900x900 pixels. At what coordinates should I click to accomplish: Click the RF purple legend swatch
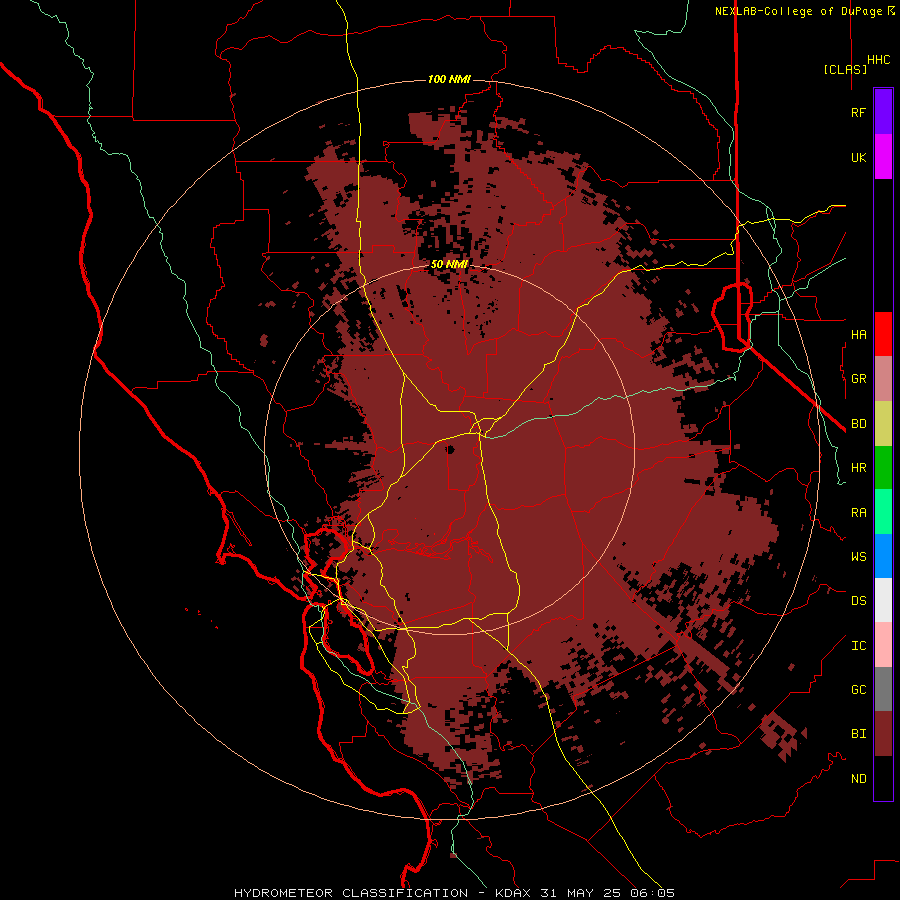(883, 112)
